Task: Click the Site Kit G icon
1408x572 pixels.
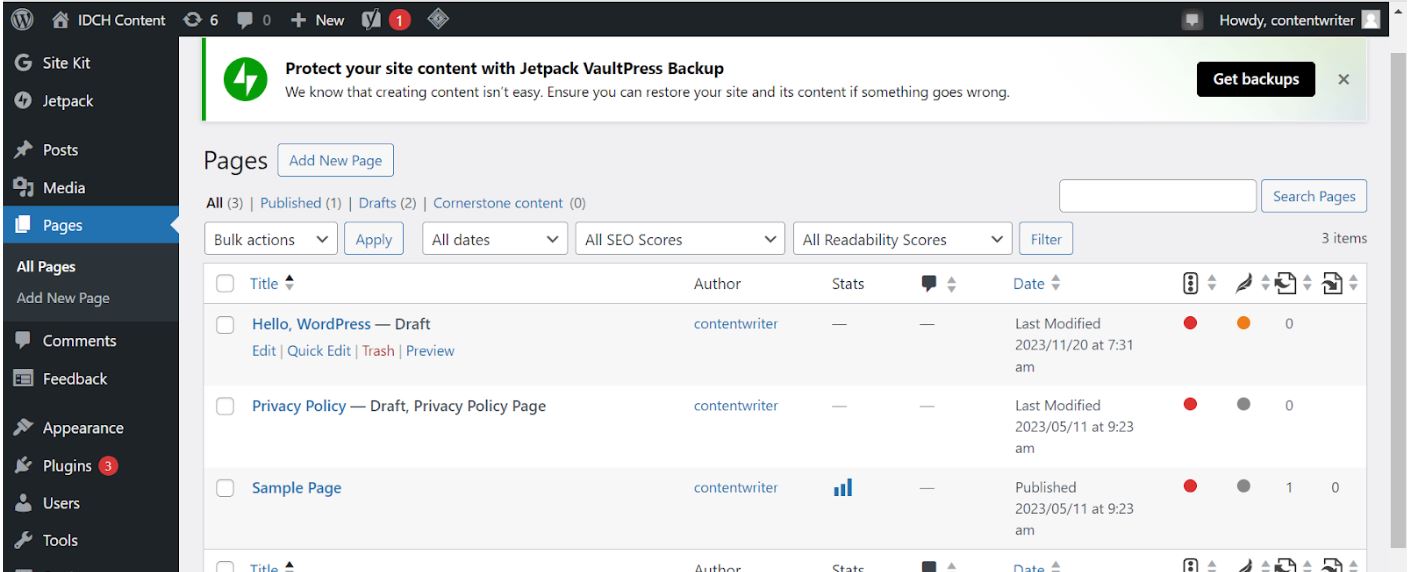Action: (x=23, y=63)
